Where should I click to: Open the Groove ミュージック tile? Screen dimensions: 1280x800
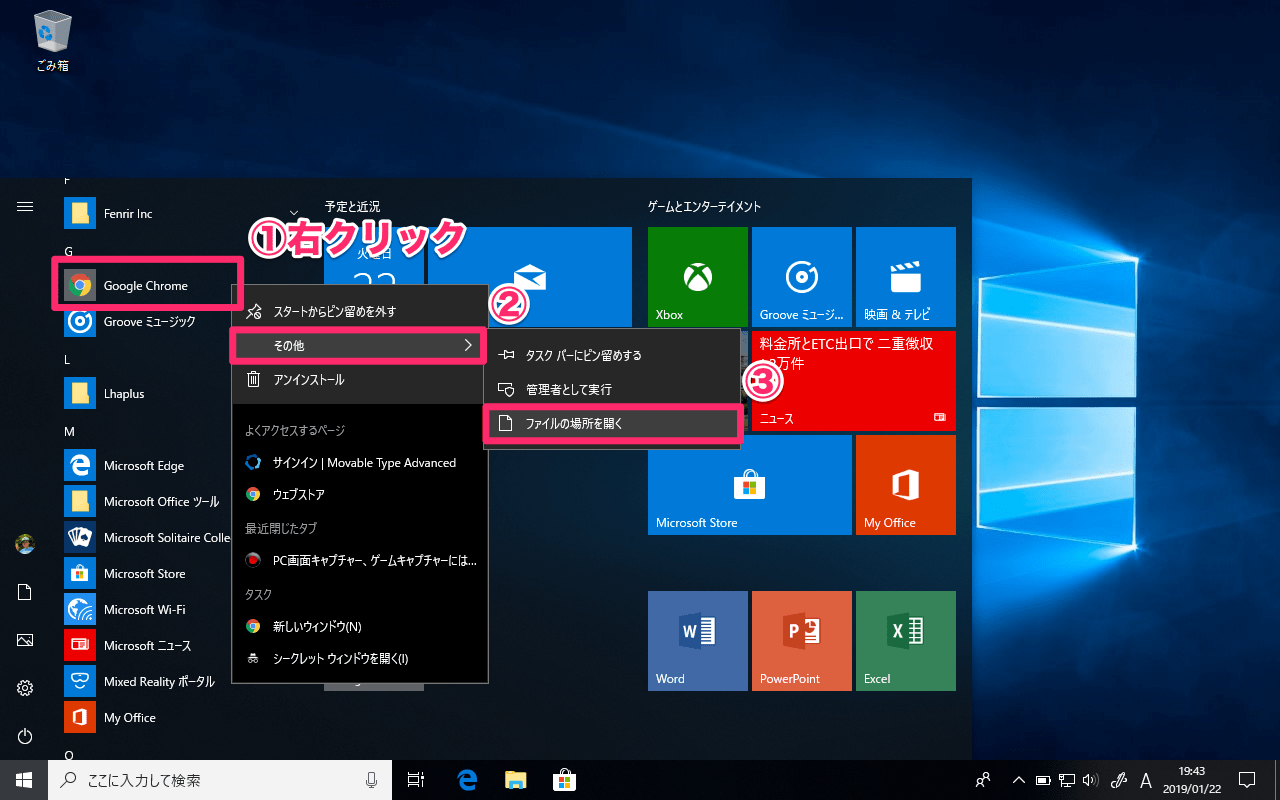point(802,277)
